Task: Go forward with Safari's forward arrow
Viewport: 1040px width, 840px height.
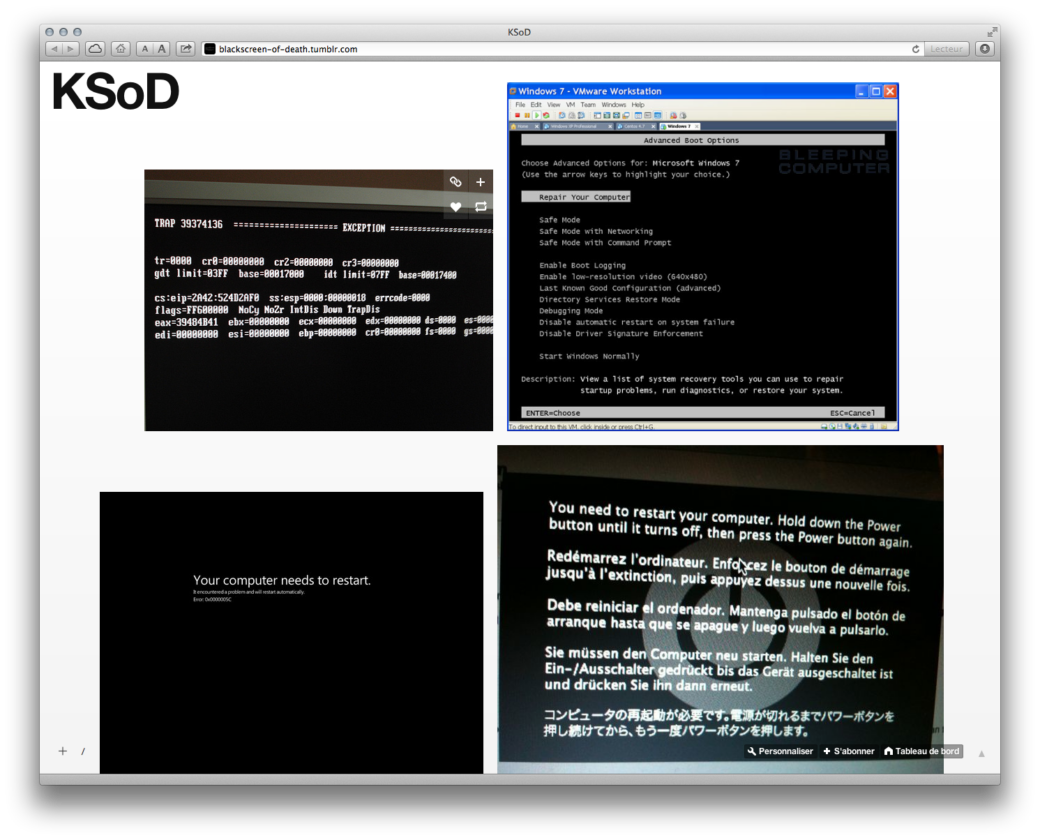Action: [x=71, y=49]
